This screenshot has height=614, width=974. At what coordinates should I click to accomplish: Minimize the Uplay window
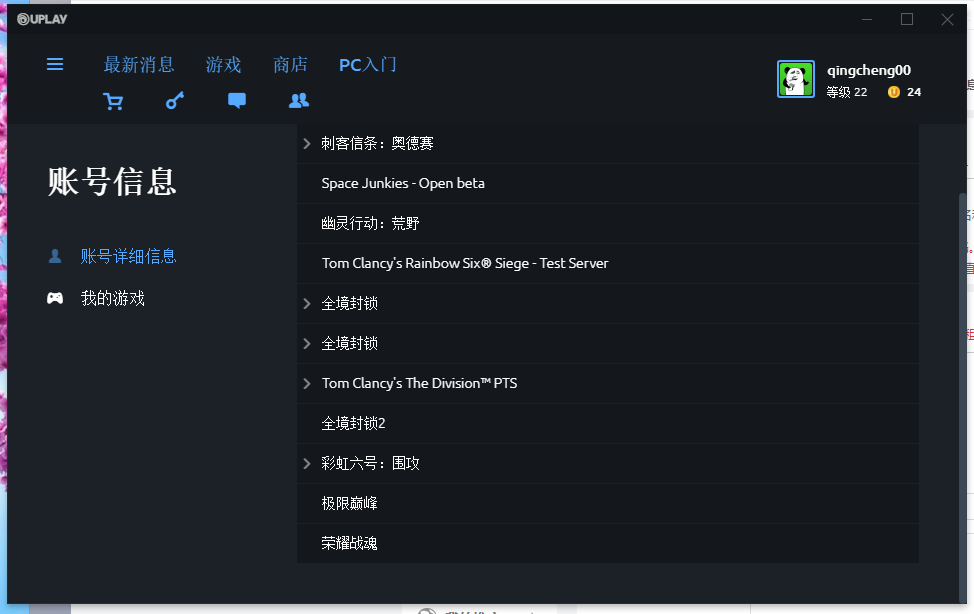pyautogui.click(x=867, y=19)
